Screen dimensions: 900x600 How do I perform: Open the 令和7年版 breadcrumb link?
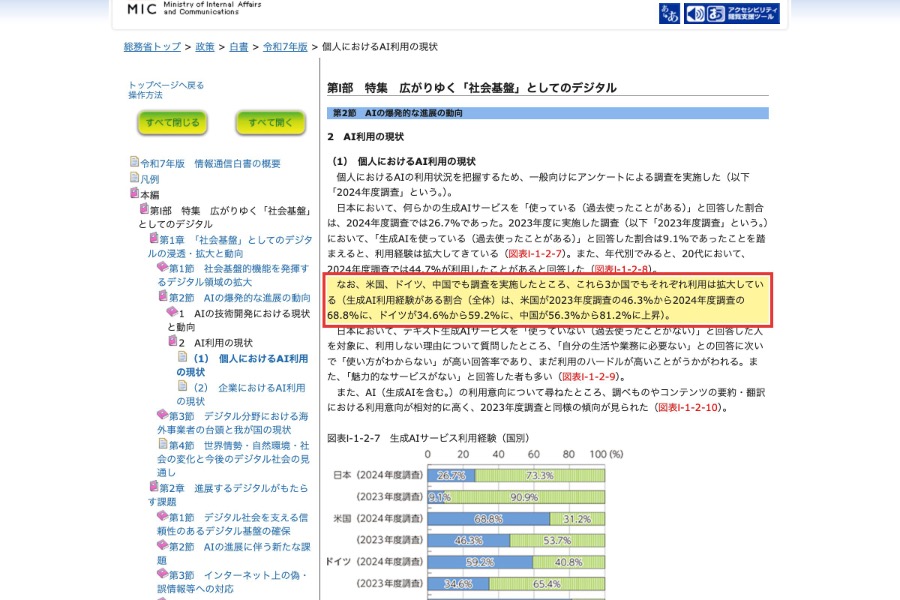click(285, 47)
